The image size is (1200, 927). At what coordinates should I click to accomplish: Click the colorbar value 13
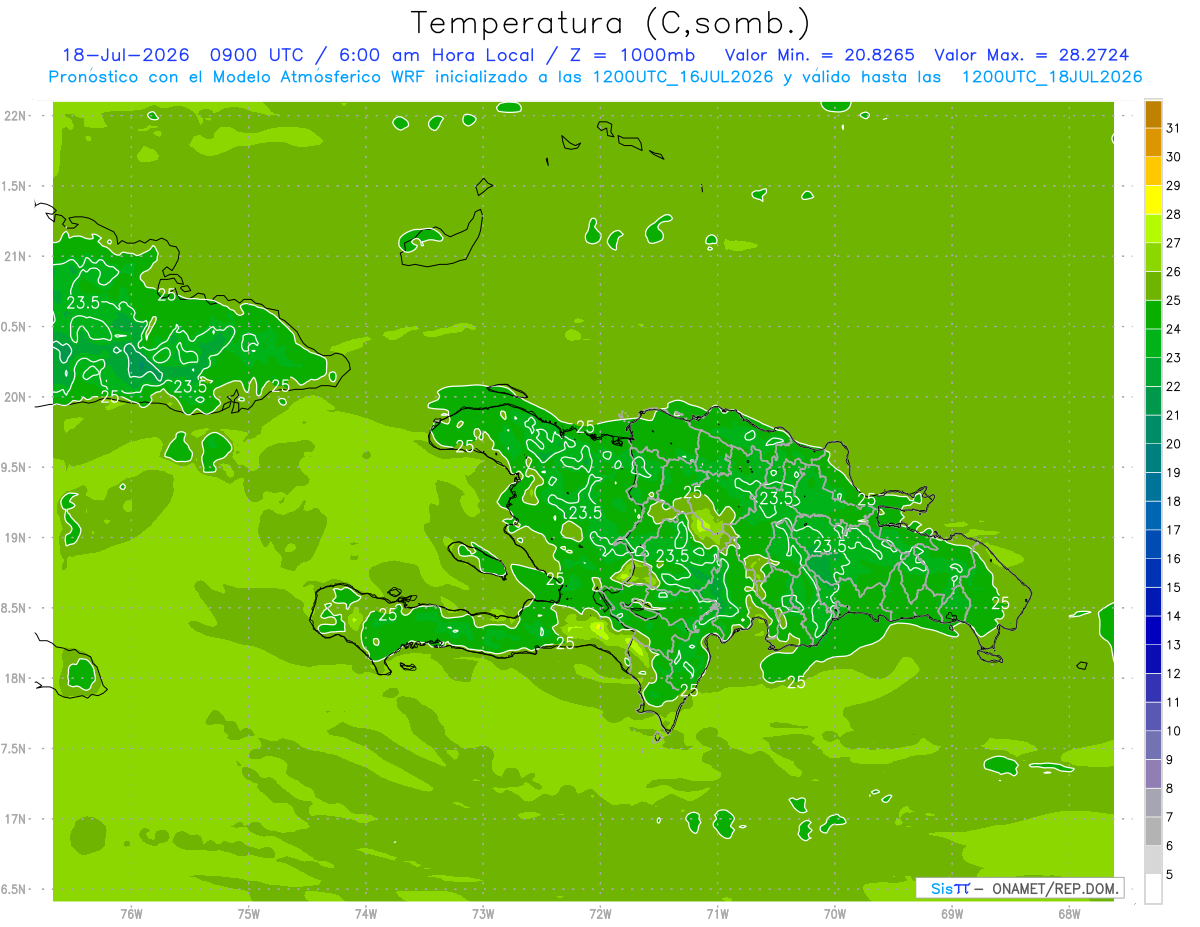pos(1174,645)
